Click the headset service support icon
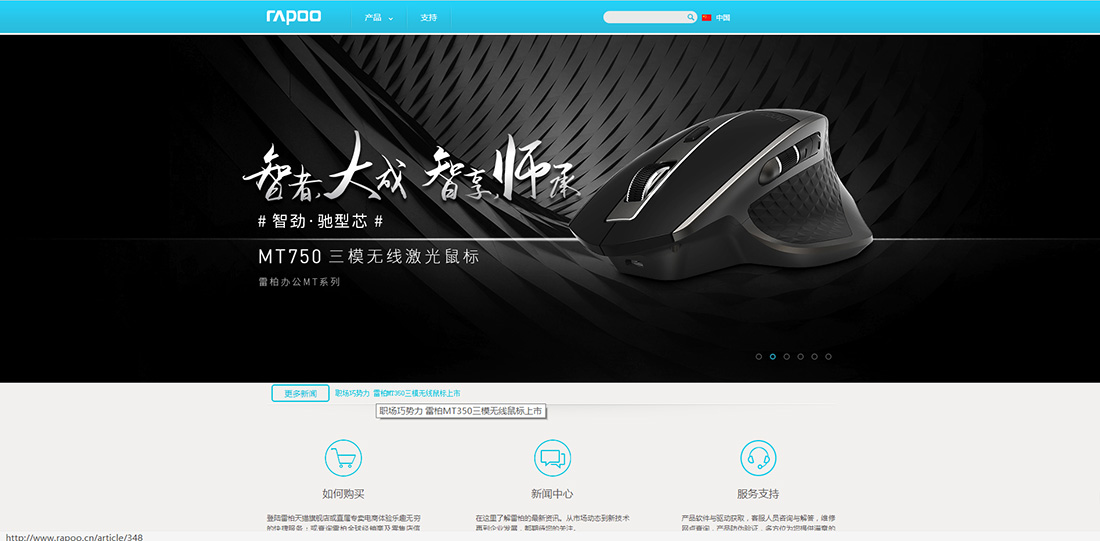1100x541 pixels. click(758, 458)
